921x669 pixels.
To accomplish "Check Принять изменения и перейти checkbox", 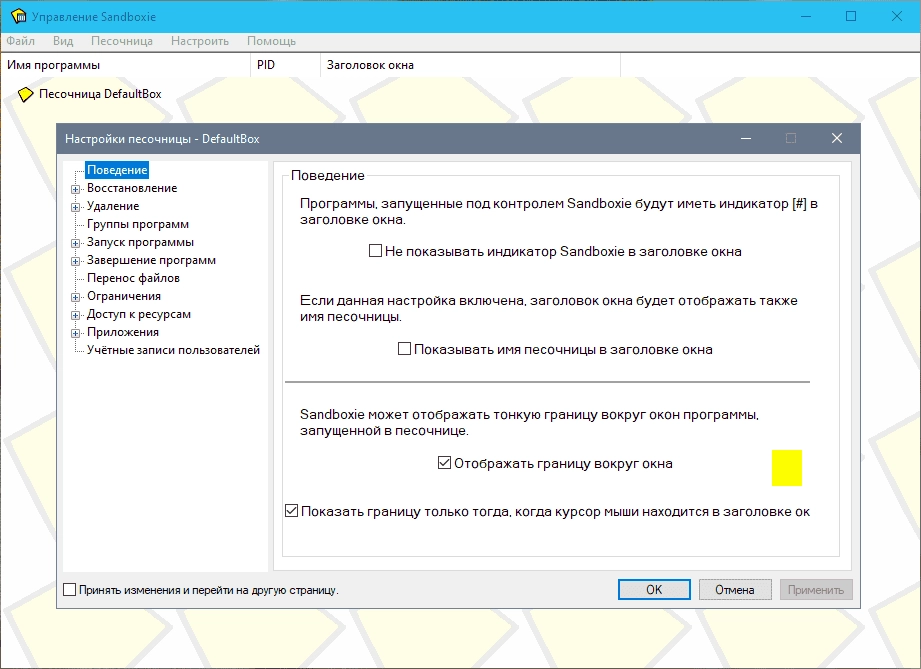I will [69, 589].
